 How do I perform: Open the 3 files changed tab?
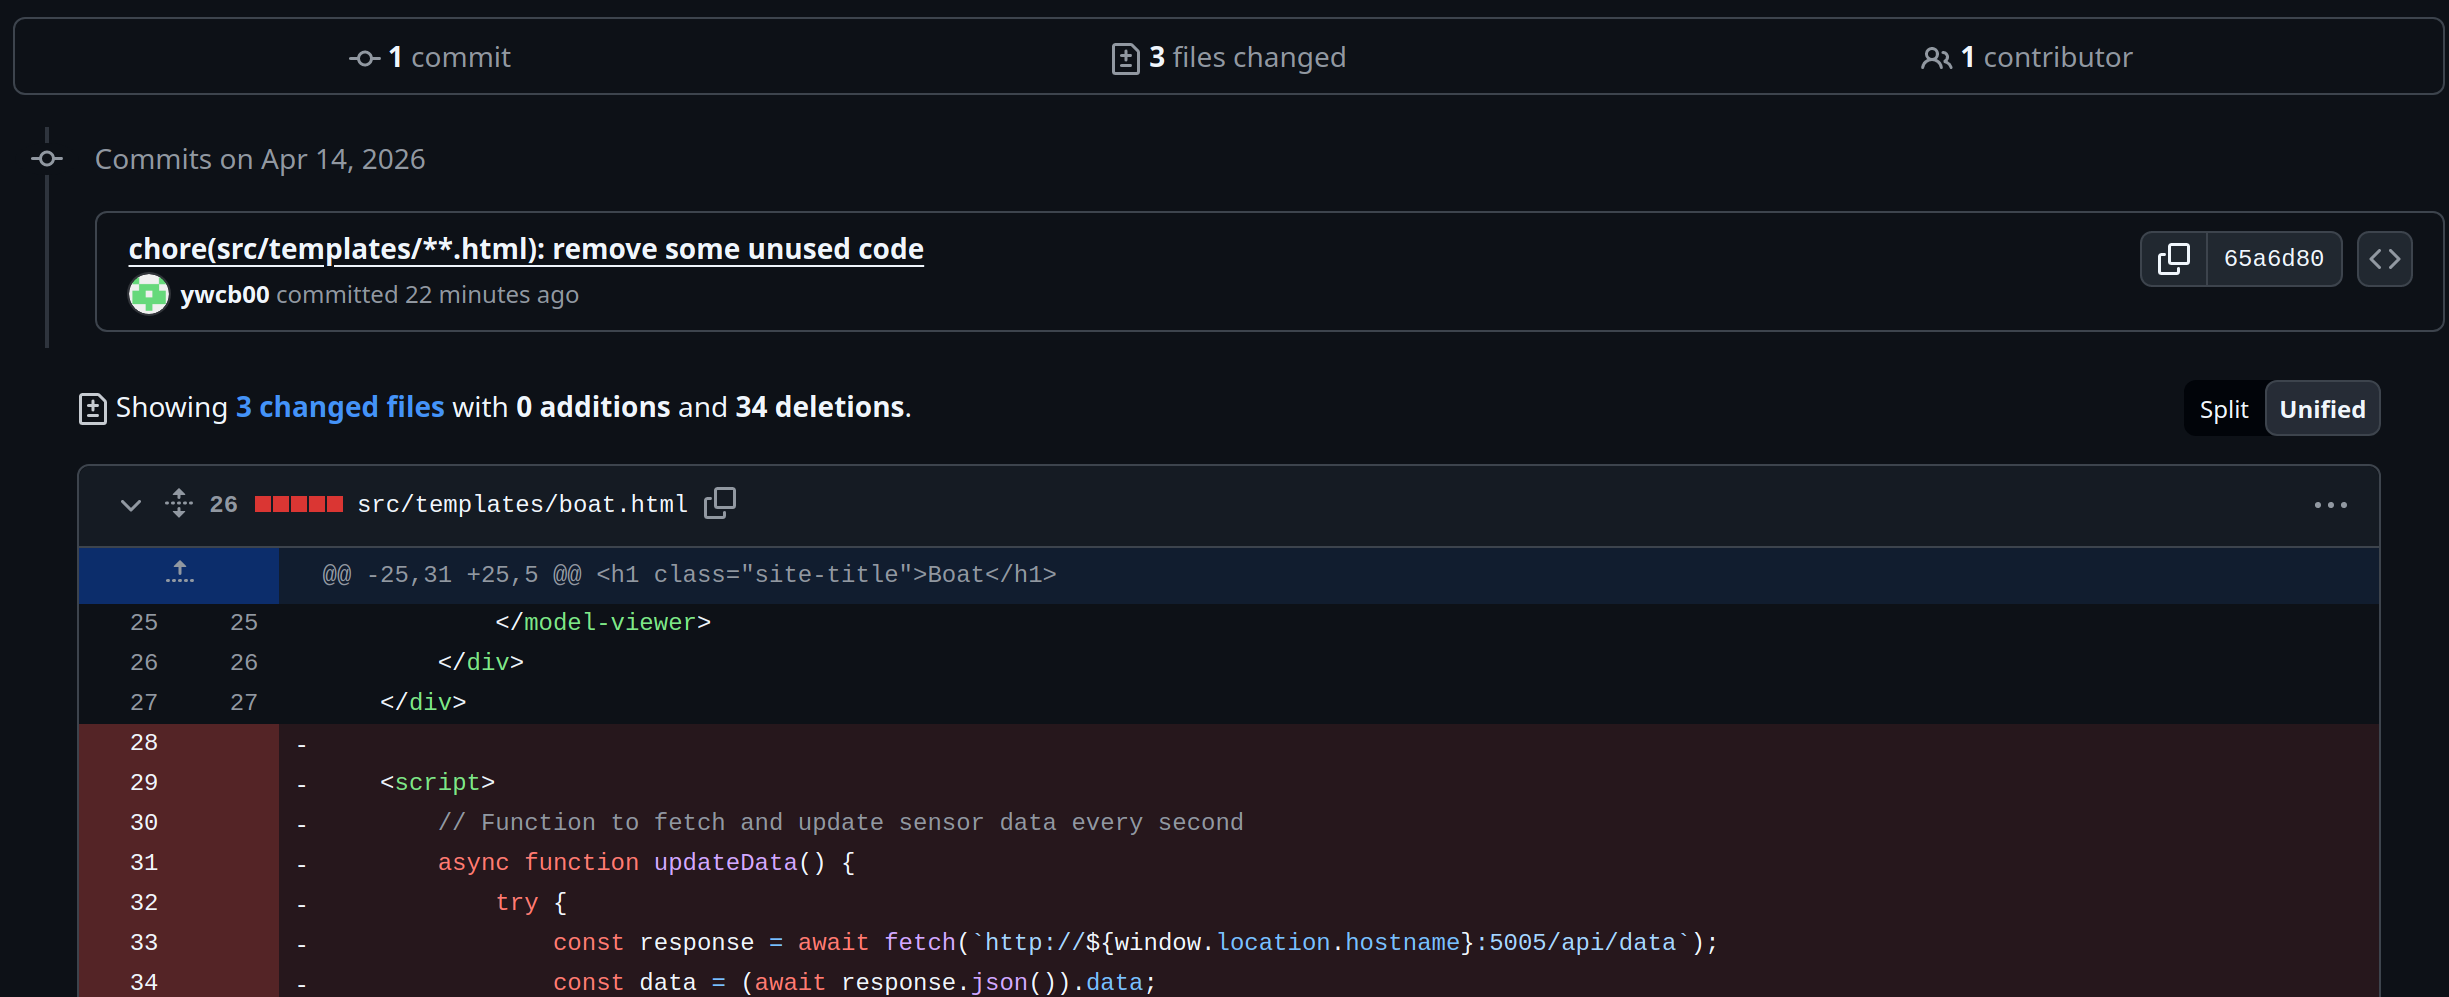click(x=1228, y=58)
